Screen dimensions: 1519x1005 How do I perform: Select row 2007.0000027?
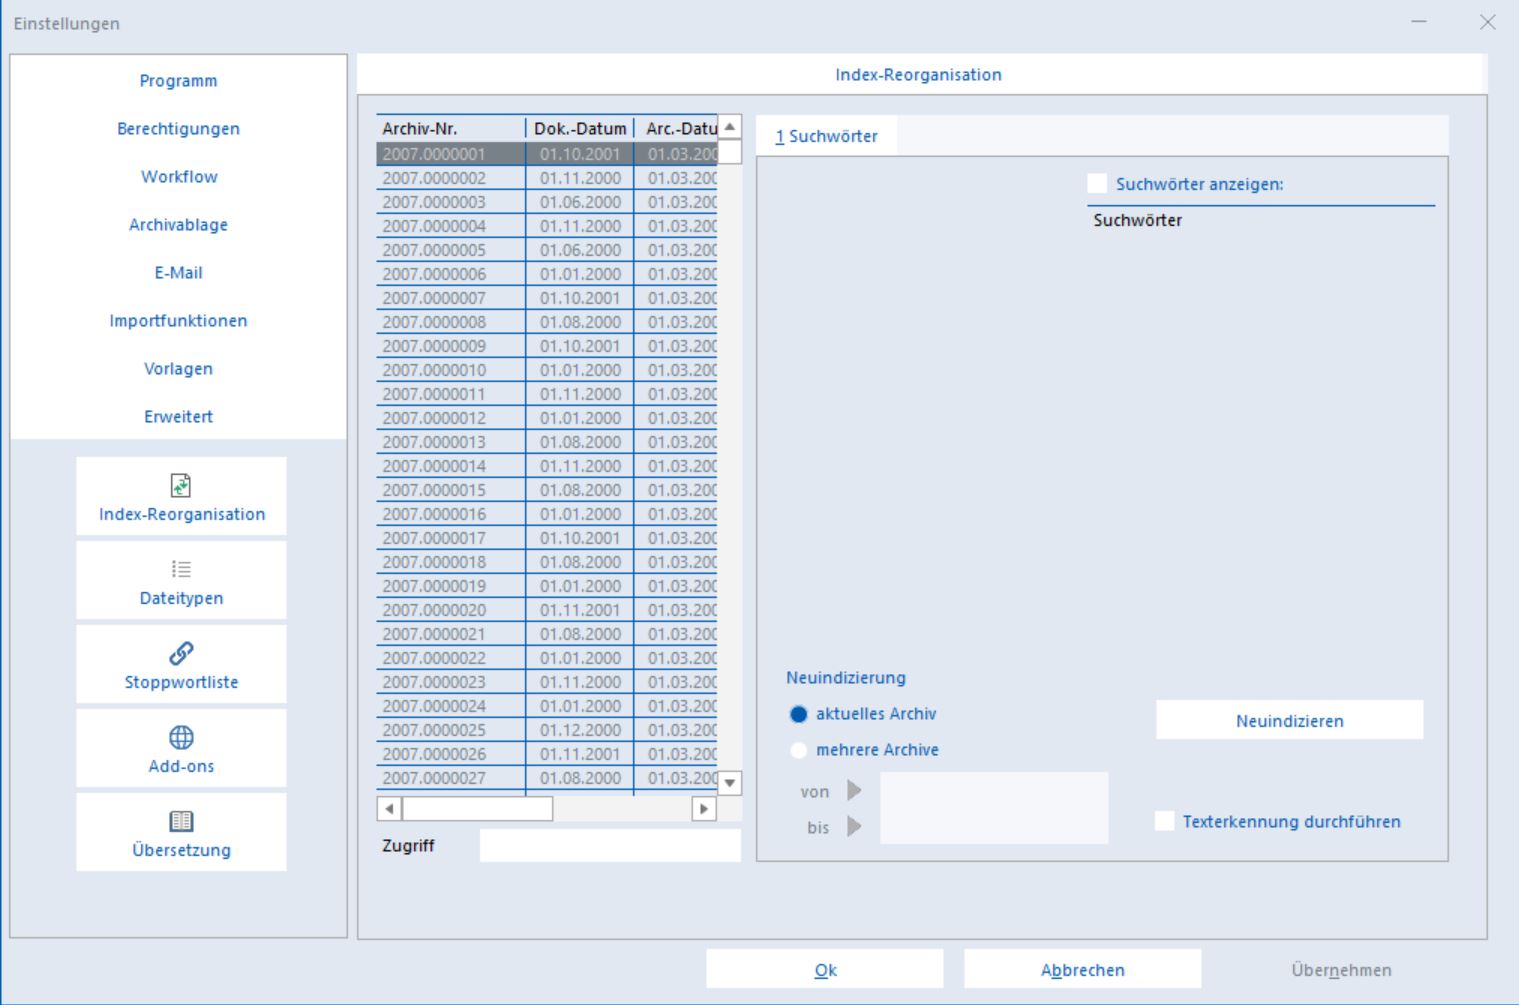click(x=547, y=778)
